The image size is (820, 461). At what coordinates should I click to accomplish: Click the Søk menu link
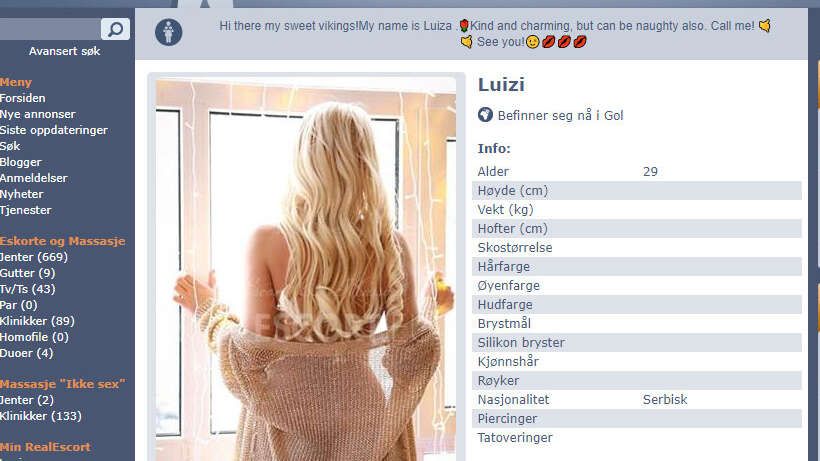coord(10,146)
